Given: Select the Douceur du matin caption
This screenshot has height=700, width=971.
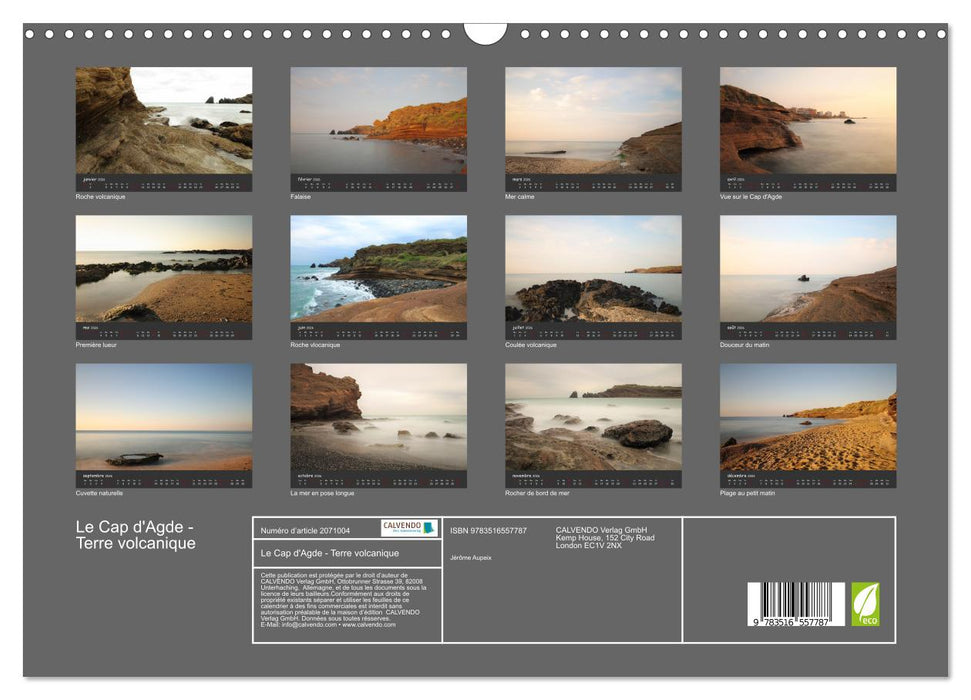Looking at the screenshot, I should coord(743,345).
